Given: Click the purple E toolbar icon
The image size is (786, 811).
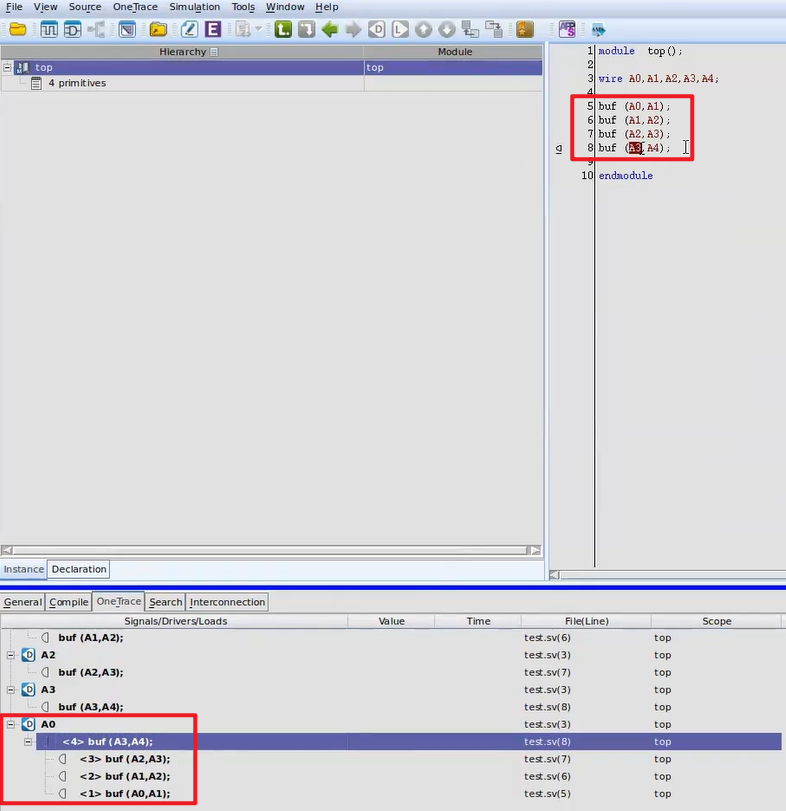Looking at the screenshot, I should point(213,29).
